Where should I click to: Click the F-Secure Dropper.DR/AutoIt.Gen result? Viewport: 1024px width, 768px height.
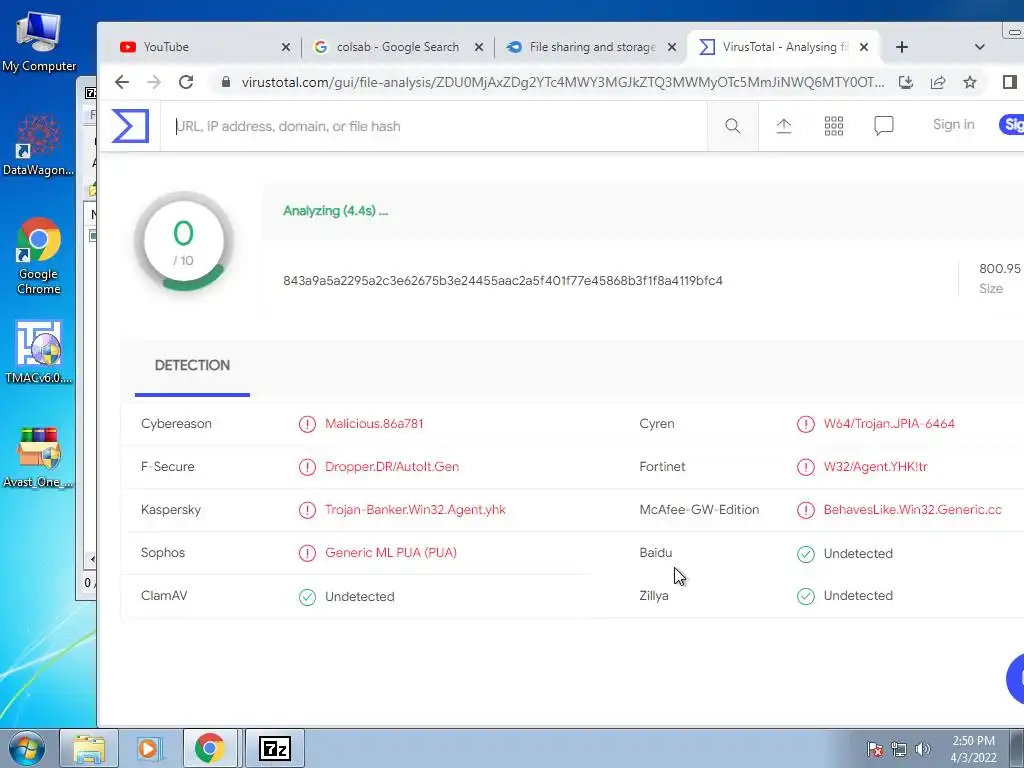(x=392, y=467)
